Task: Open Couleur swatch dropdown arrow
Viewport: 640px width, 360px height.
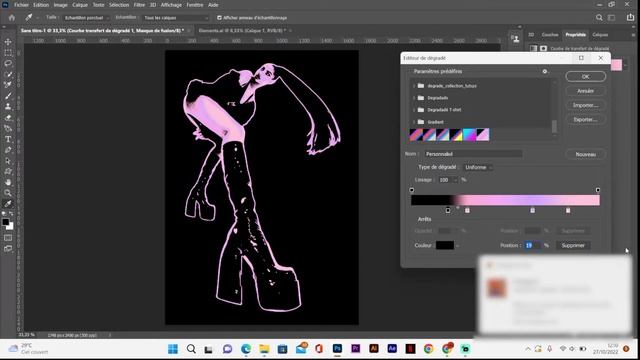Action: pyautogui.click(x=458, y=246)
